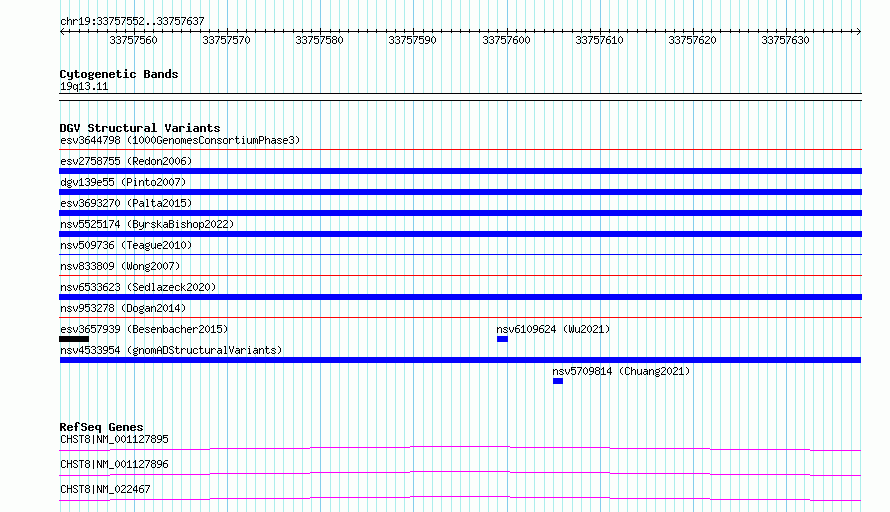The image size is (890, 512).
Task: Open nsv953278 (Dogan2014) variant label
Action: coord(123,308)
